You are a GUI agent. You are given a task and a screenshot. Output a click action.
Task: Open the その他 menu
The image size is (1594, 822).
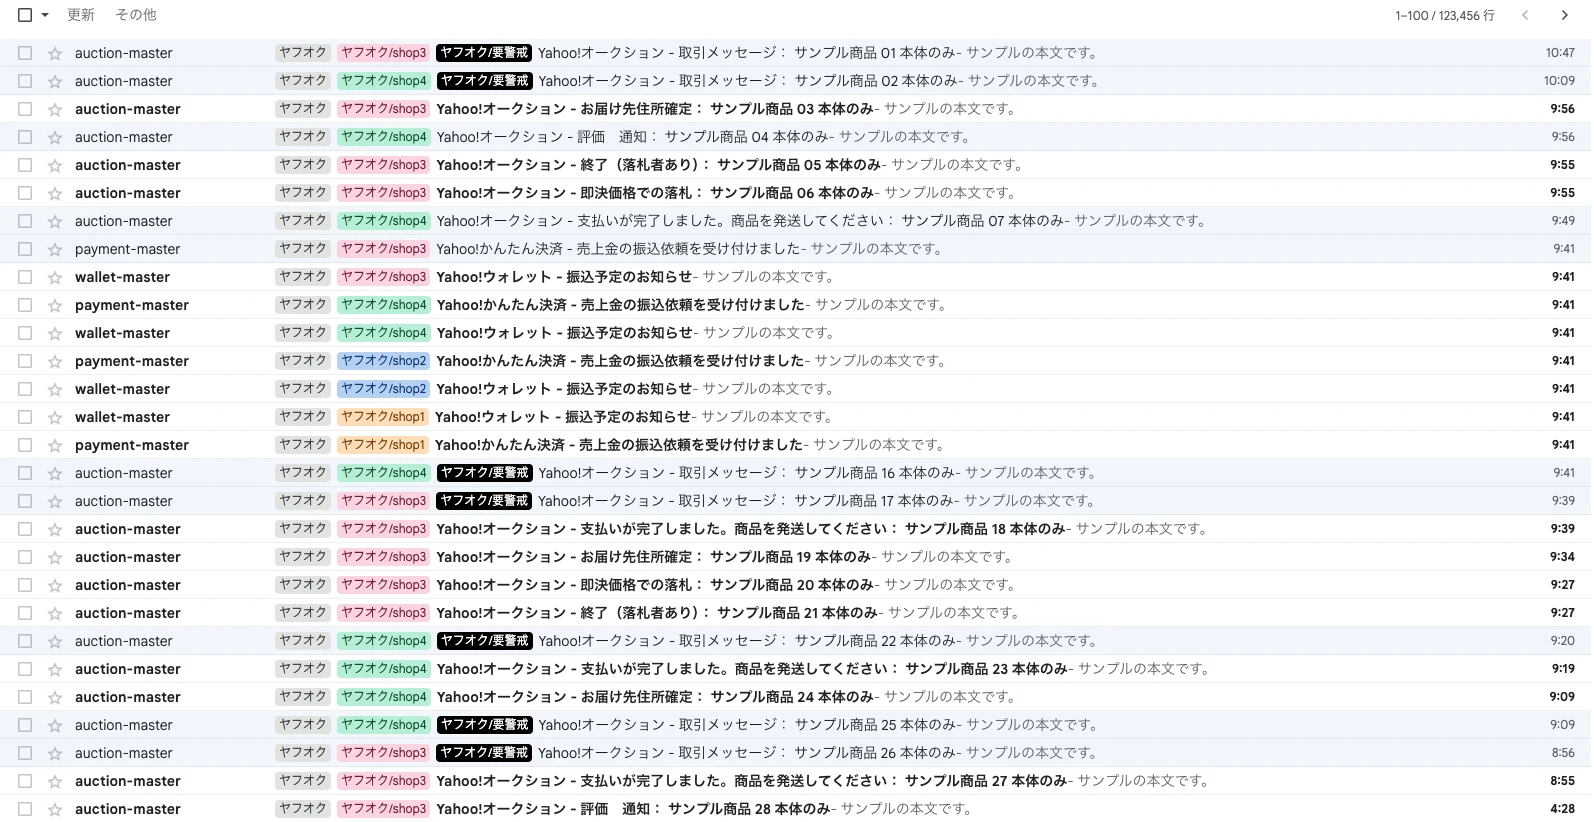tap(136, 15)
